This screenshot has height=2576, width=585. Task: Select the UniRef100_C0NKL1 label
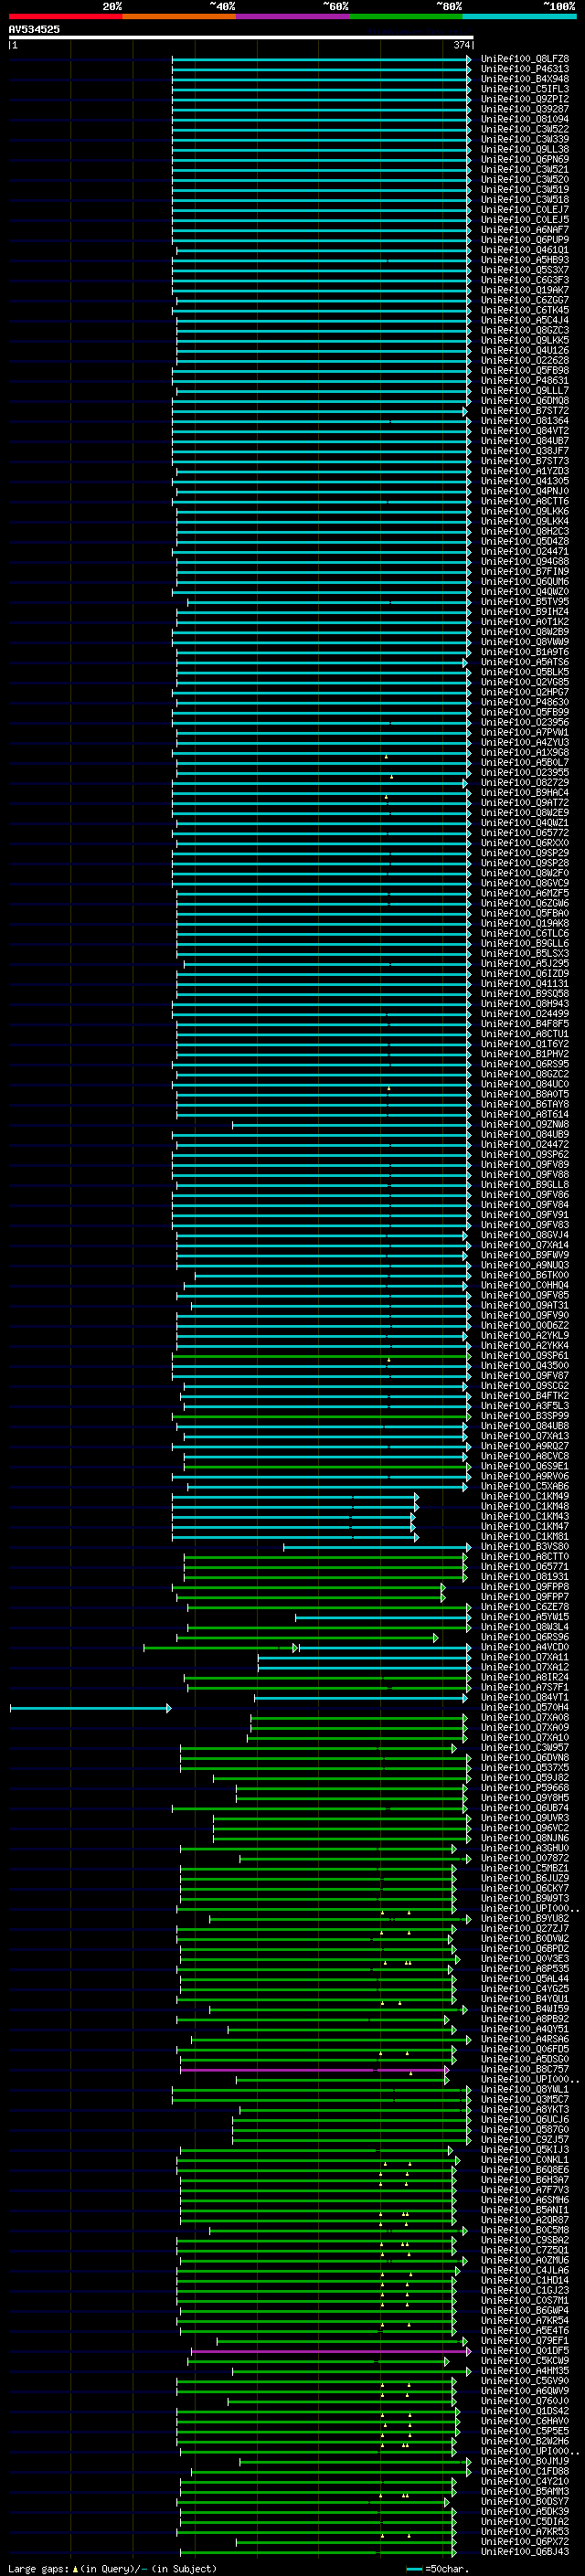coord(525,2159)
